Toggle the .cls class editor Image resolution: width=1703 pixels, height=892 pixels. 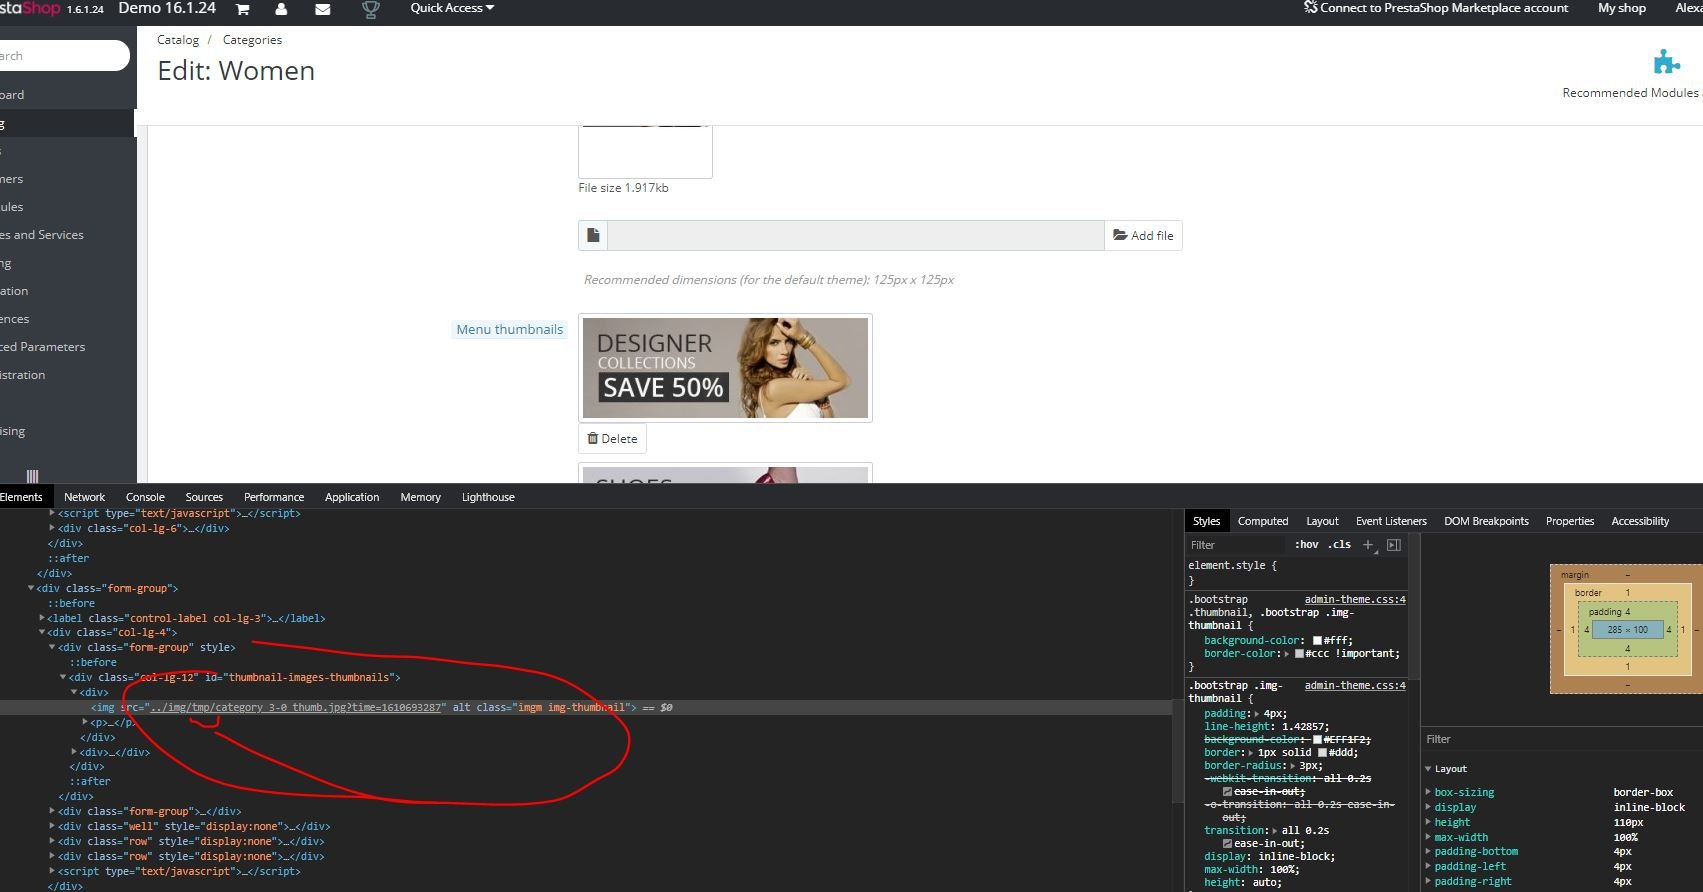[x=1339, y=545]
